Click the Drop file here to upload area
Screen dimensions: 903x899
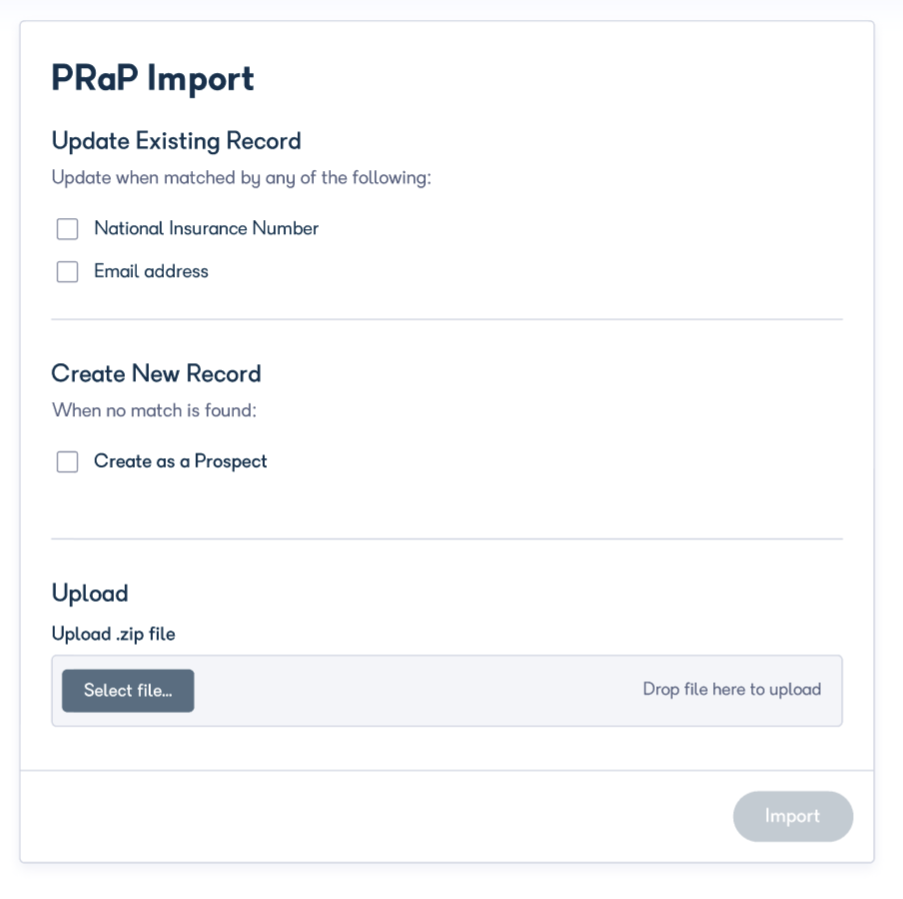[x=732, y=690]
